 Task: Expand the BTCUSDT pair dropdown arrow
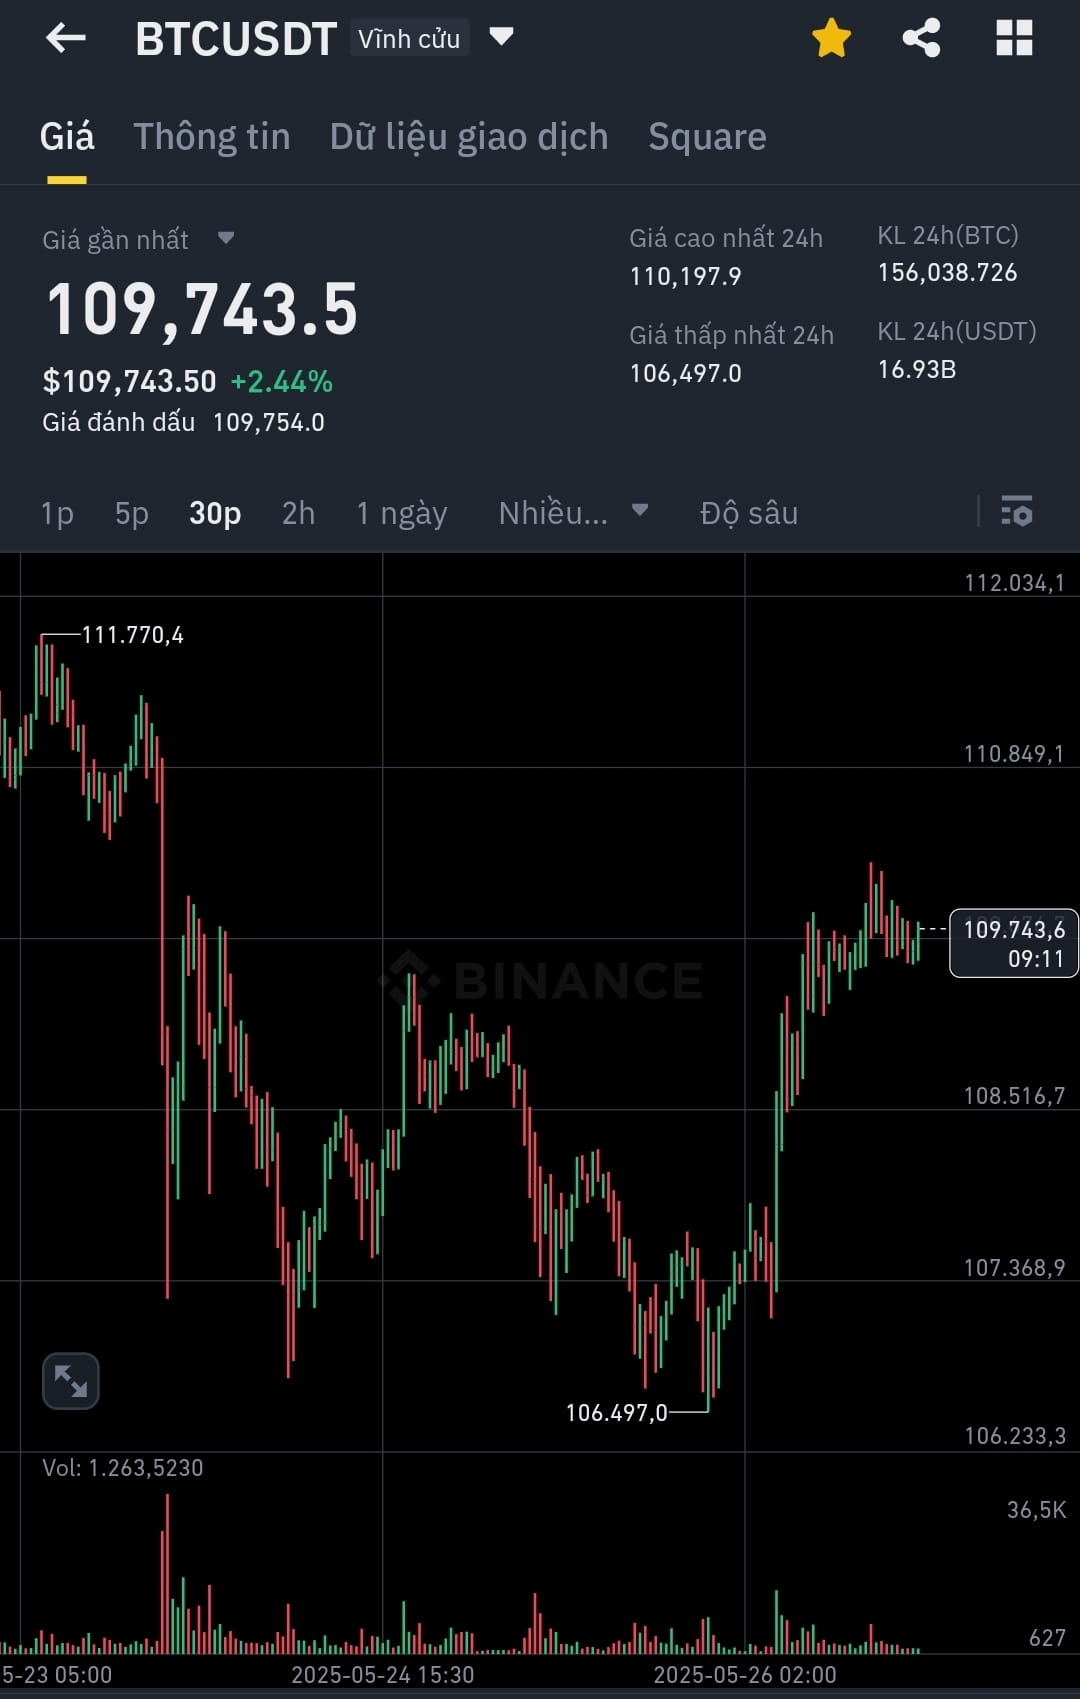pos(501,37)
